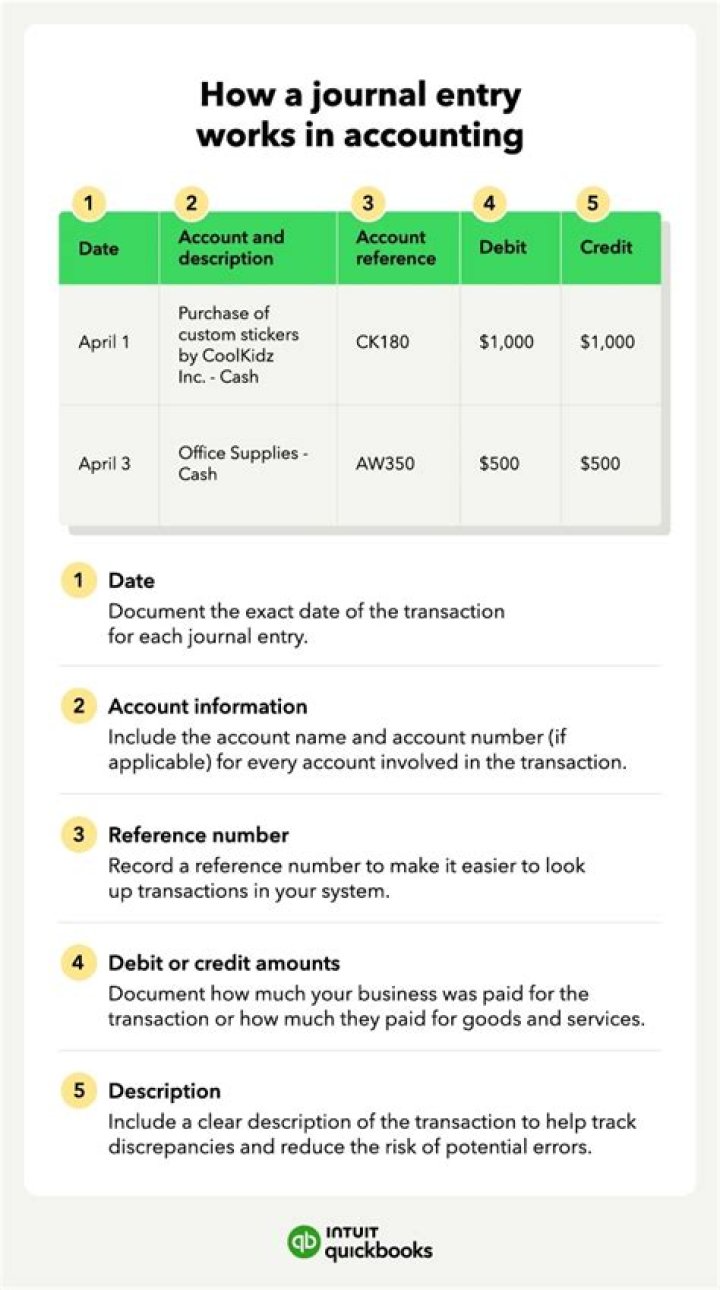The height and width of the screenshot is (1290, 720).
Task: Click number 3 badge above Account reference
Action: (x=368, y=204)
